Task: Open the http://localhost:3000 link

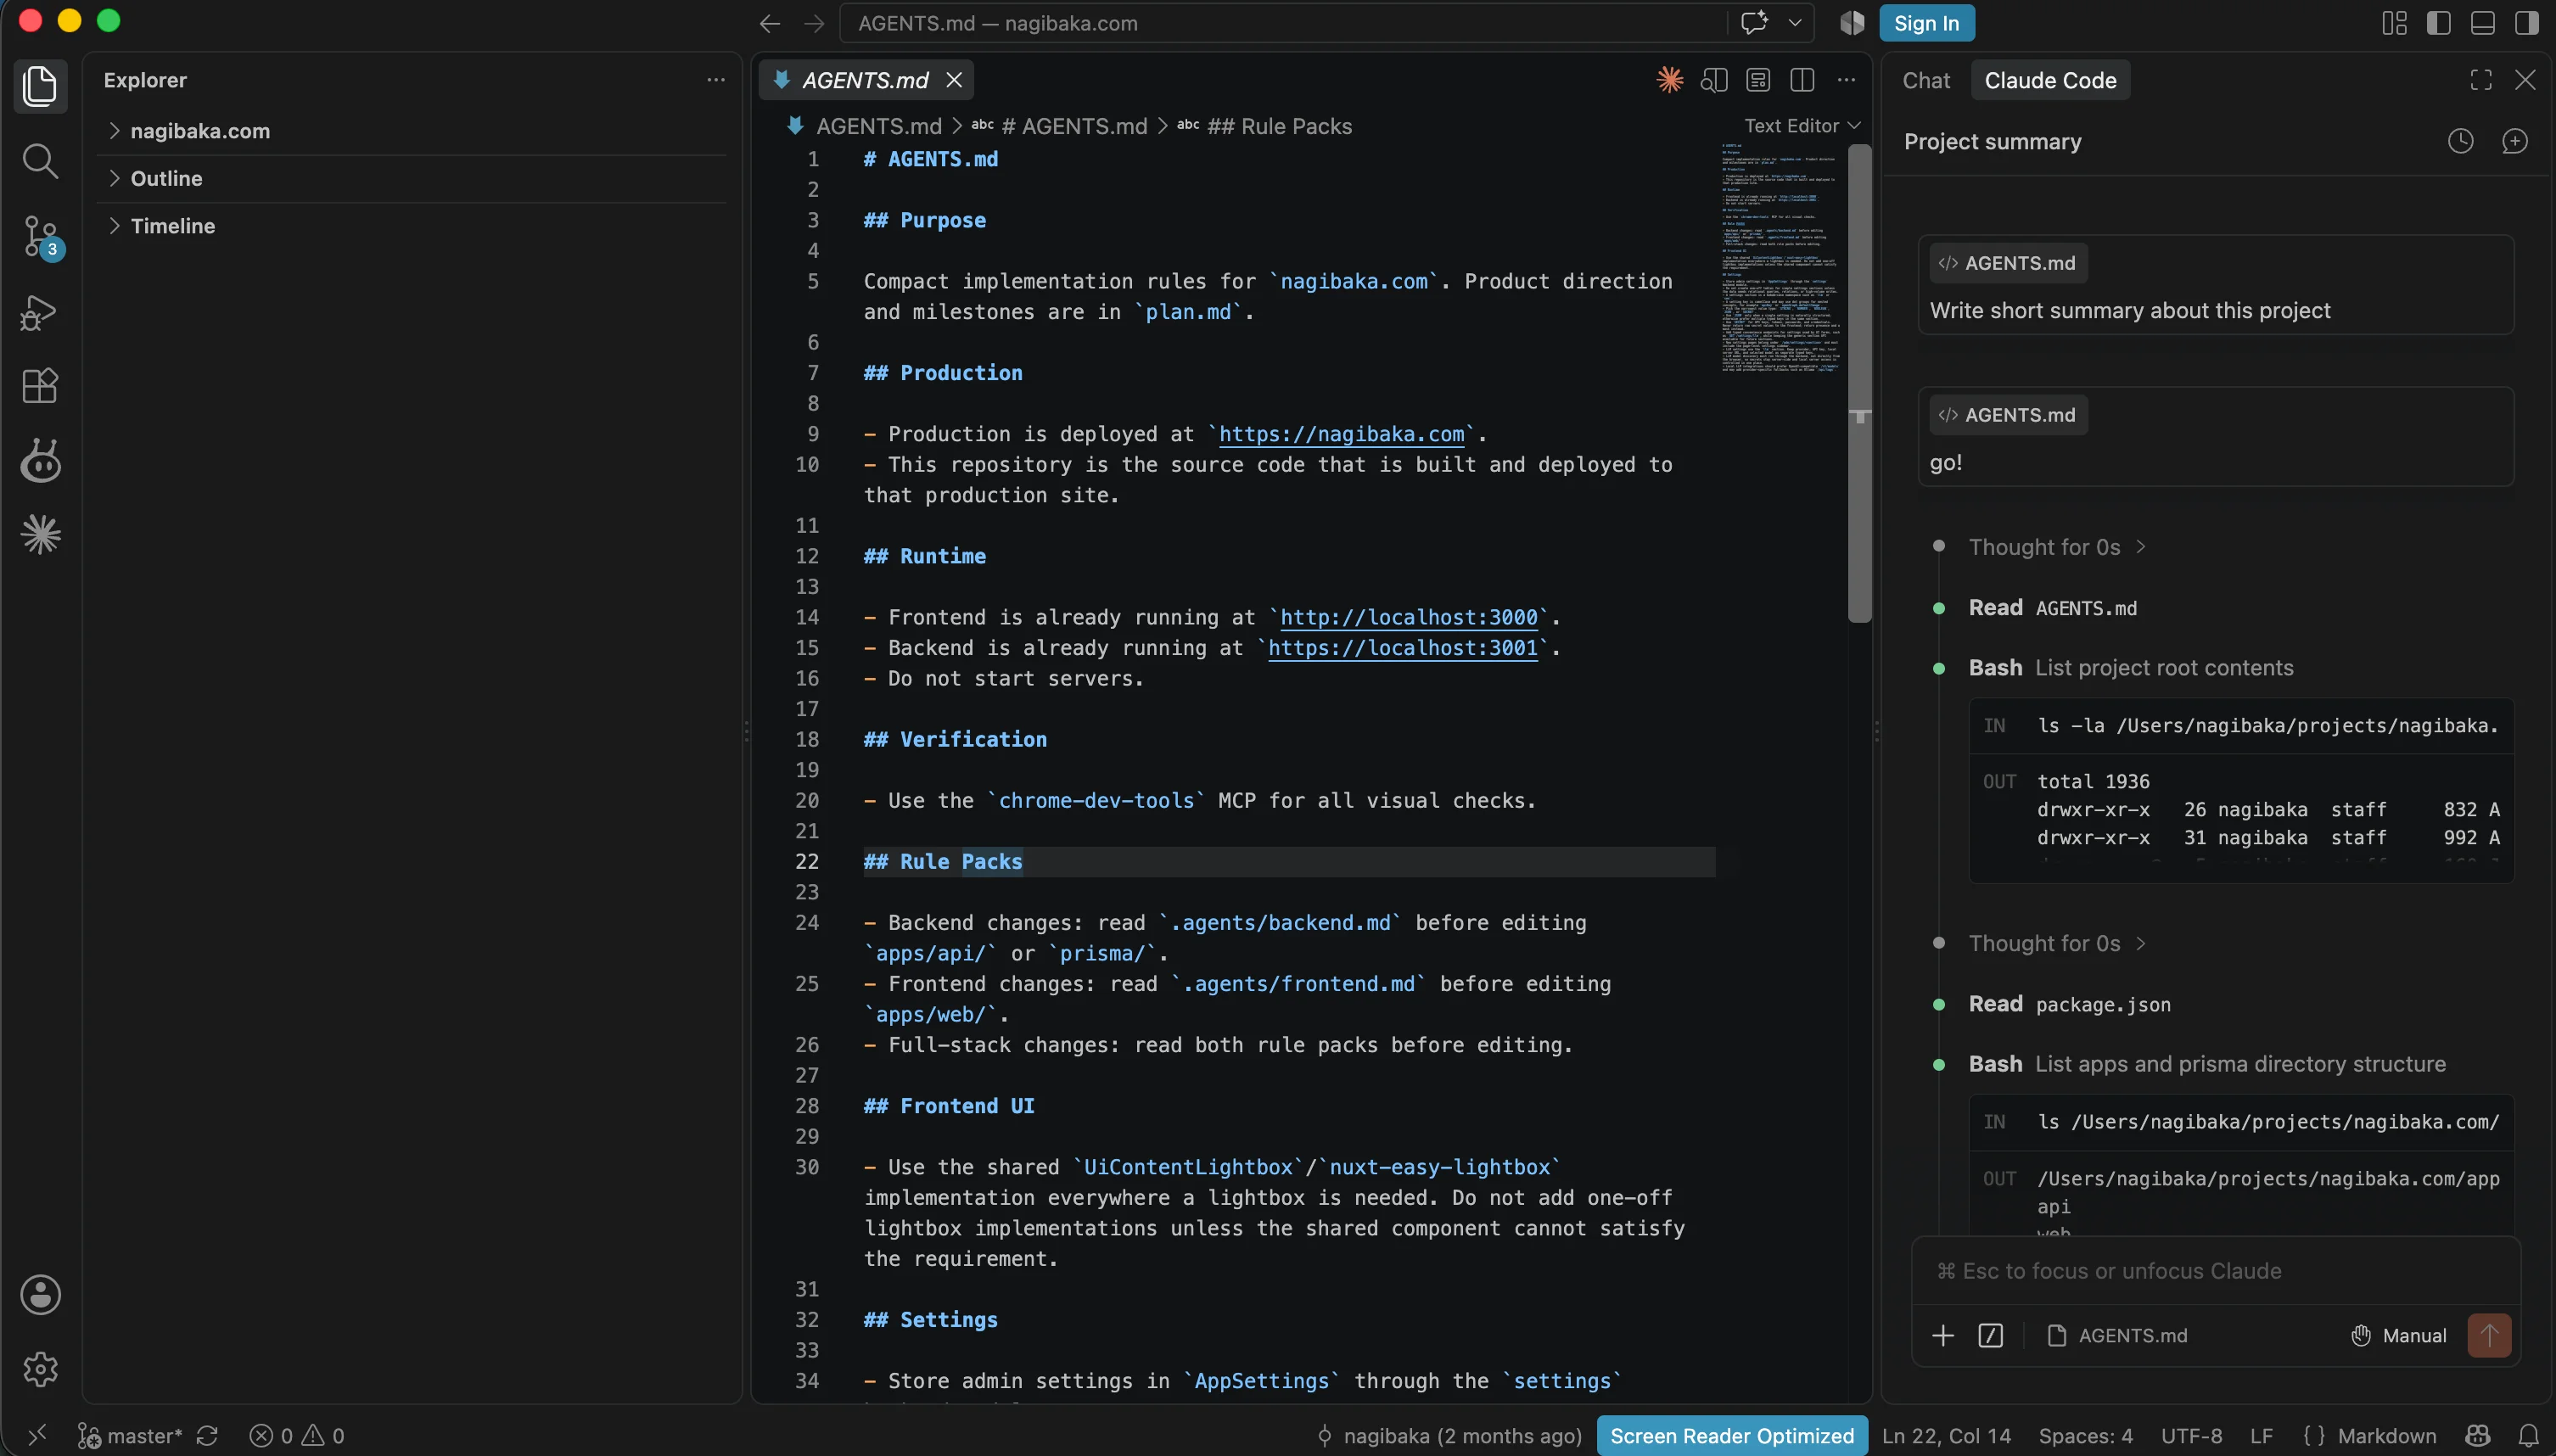Action: (1409, 617)
